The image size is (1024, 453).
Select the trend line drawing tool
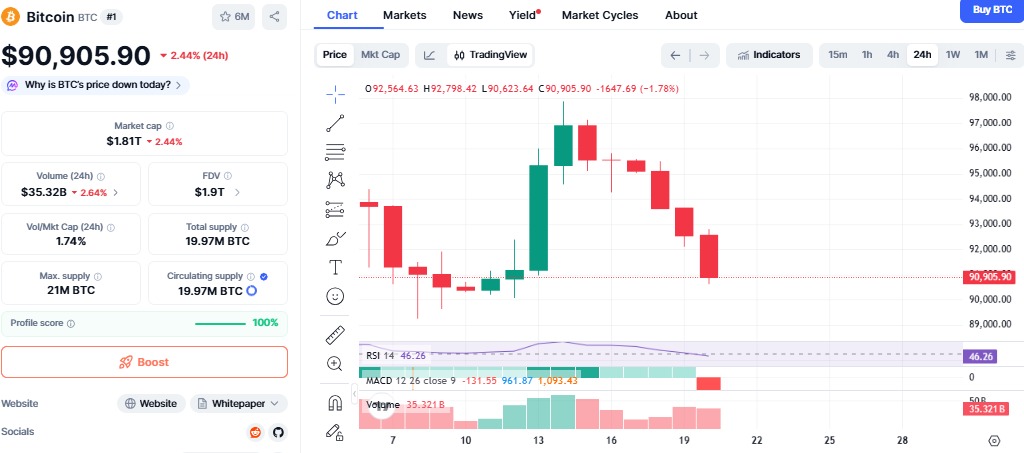coord(336,123)
